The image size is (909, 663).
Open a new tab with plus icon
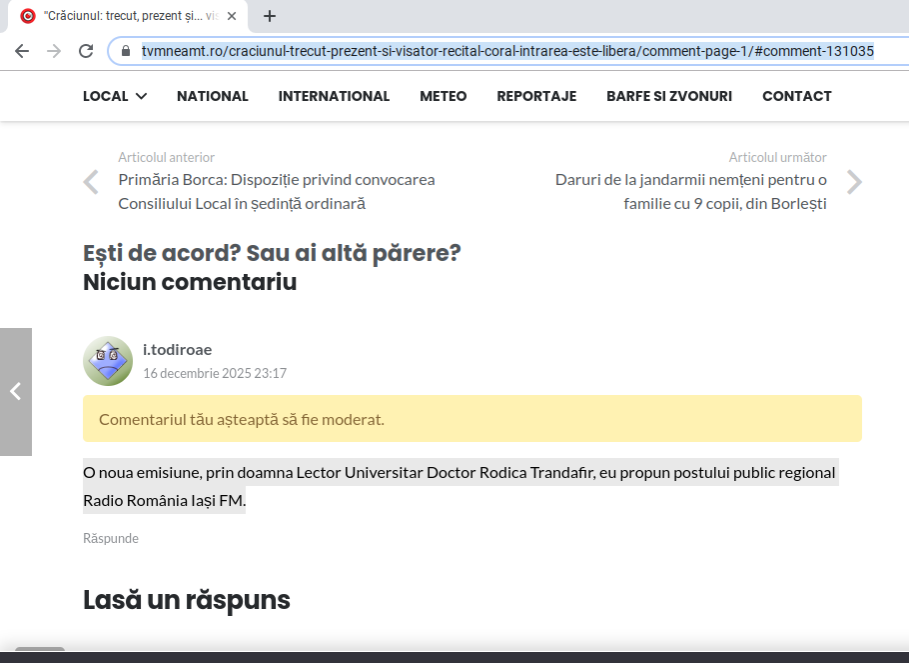click(x=269, y=16)
